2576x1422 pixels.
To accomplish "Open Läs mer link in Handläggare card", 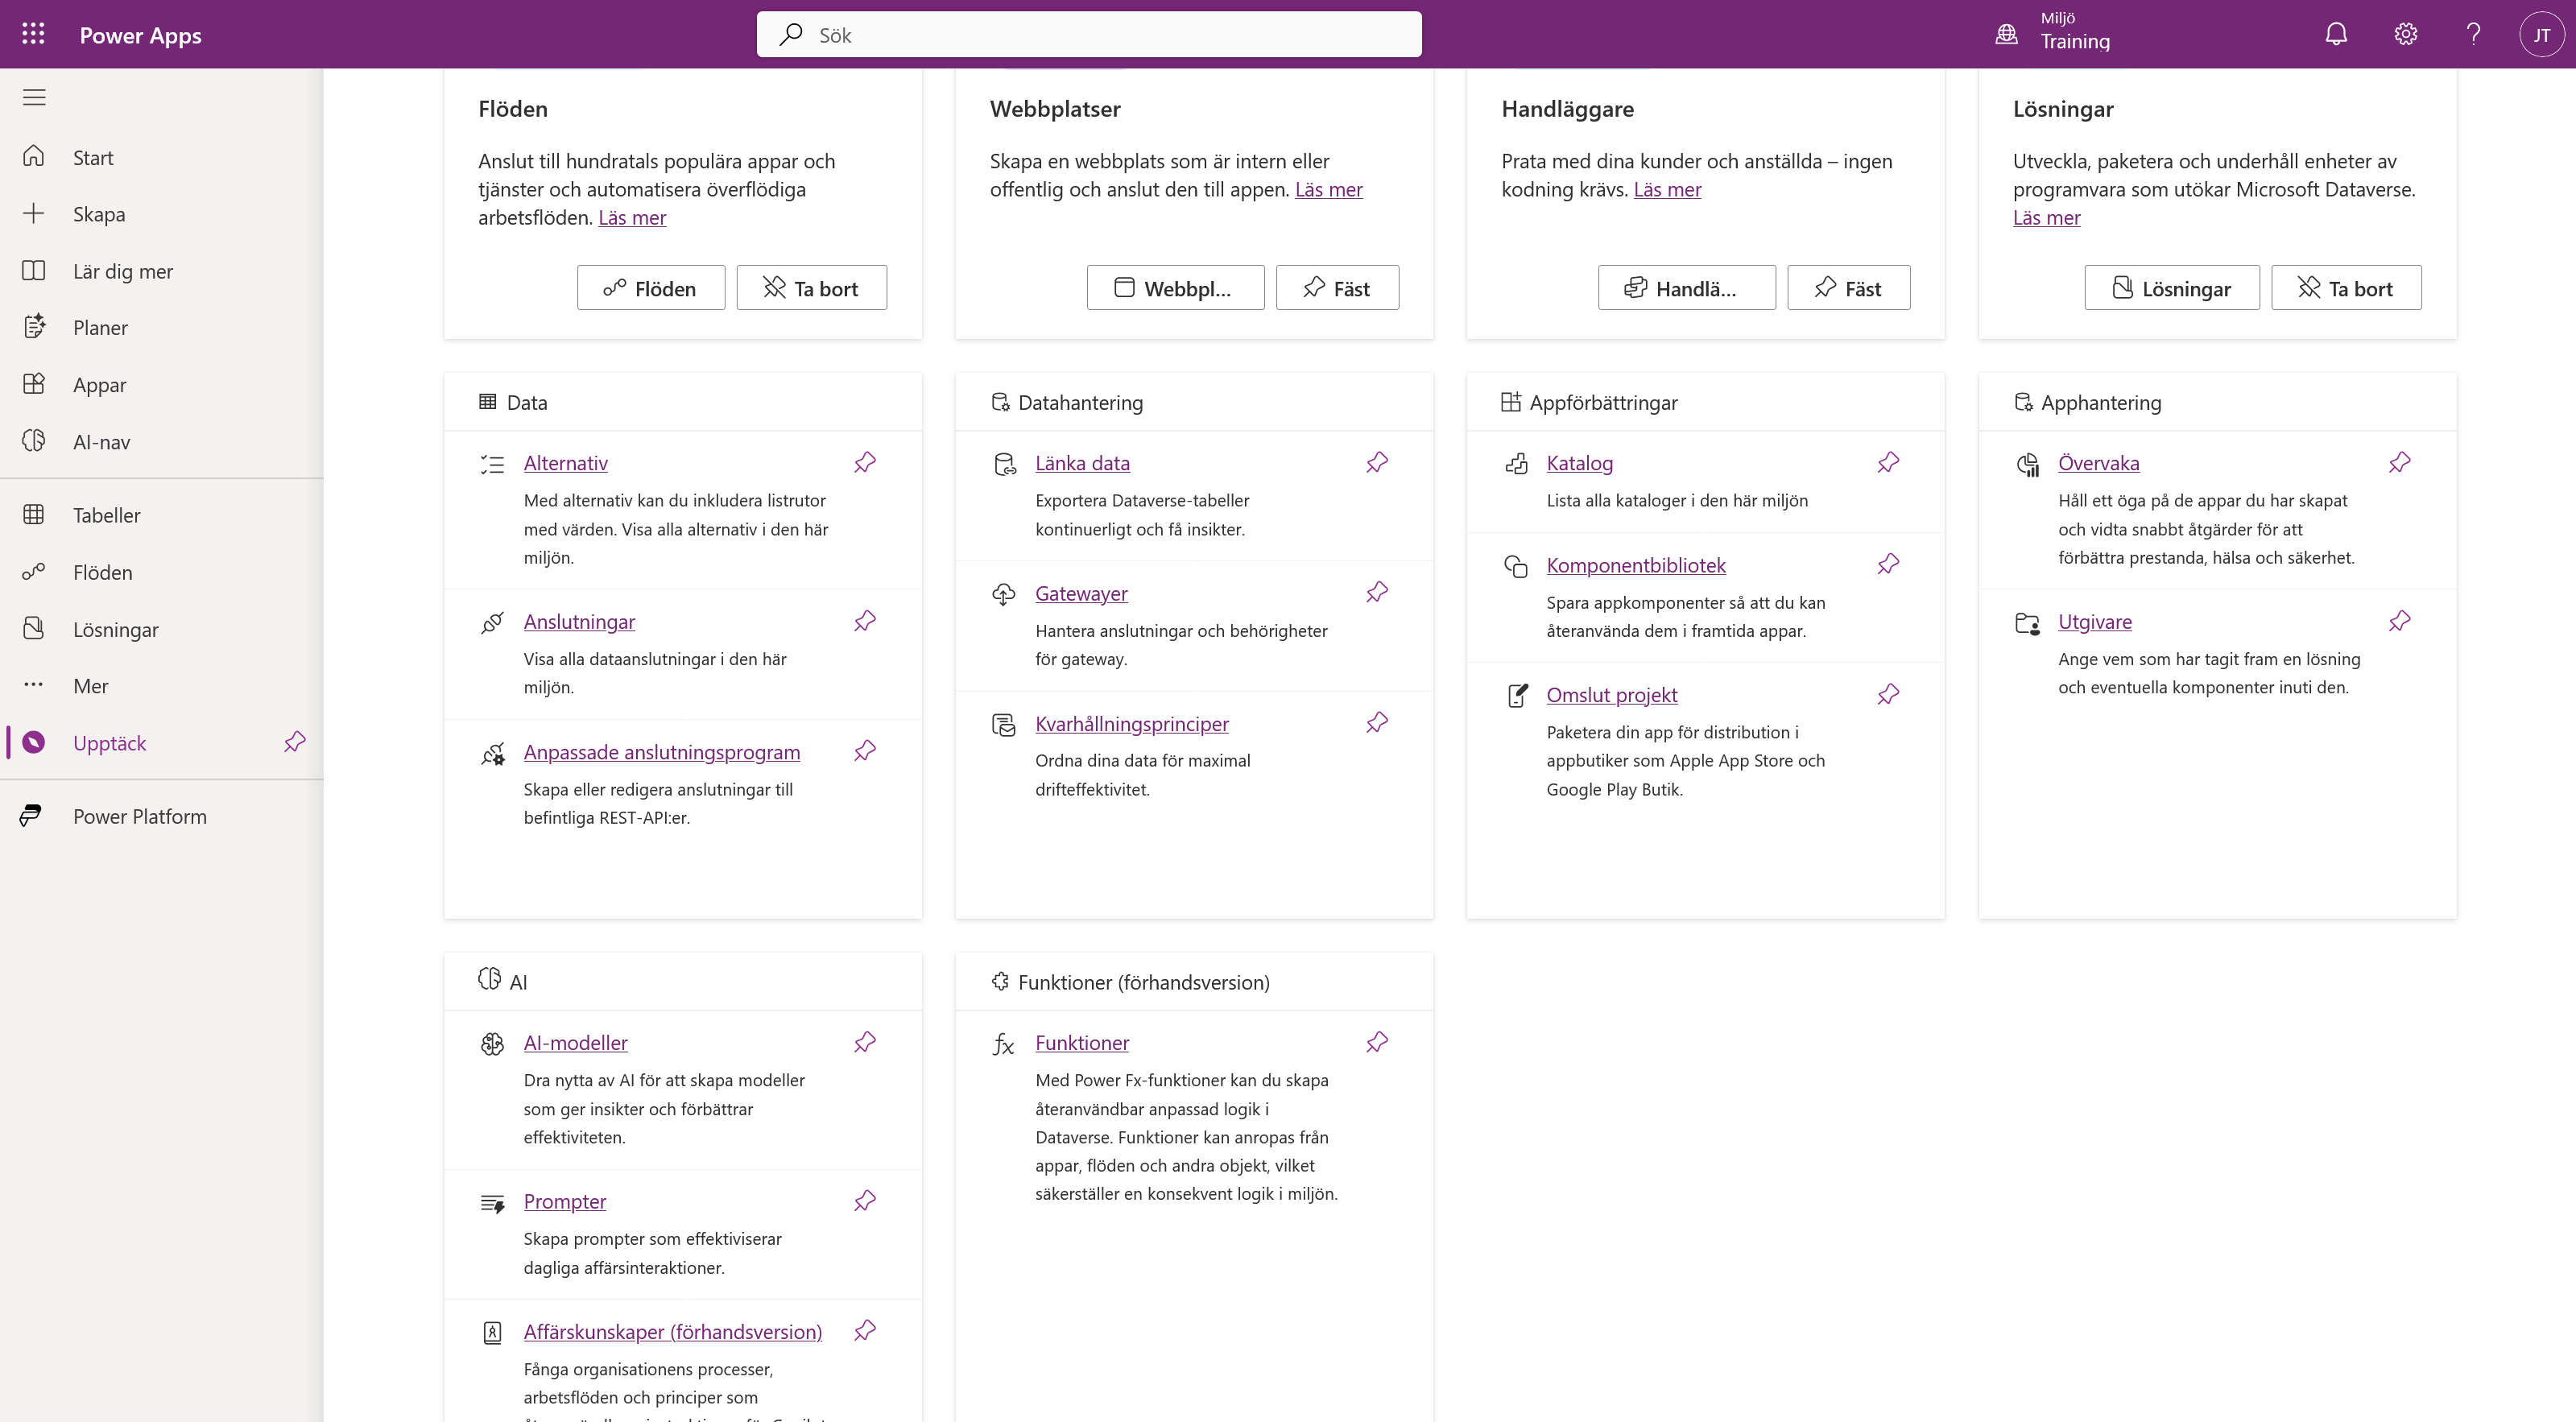I will 1667,189.
